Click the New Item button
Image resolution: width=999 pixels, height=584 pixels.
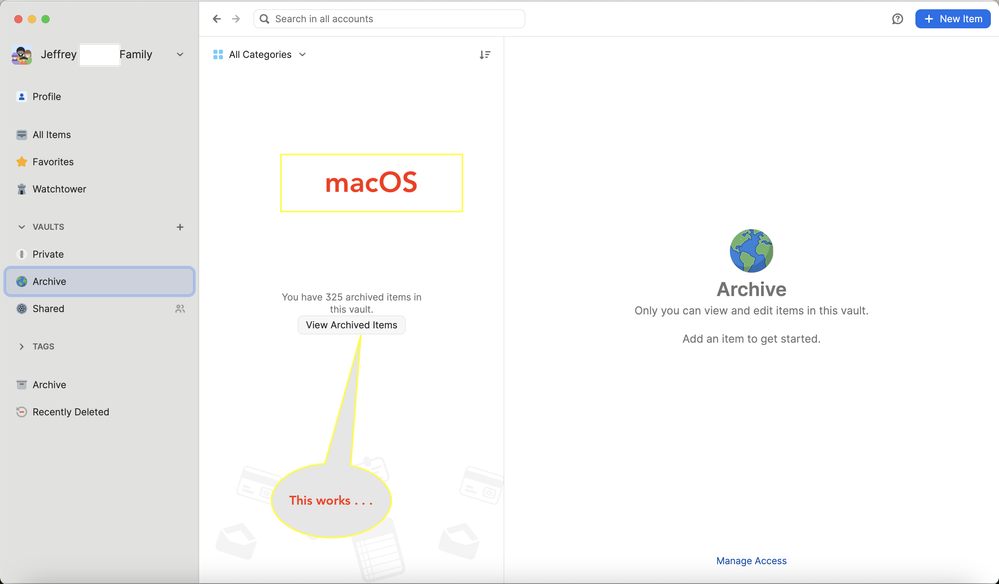[x=952, y=19]
